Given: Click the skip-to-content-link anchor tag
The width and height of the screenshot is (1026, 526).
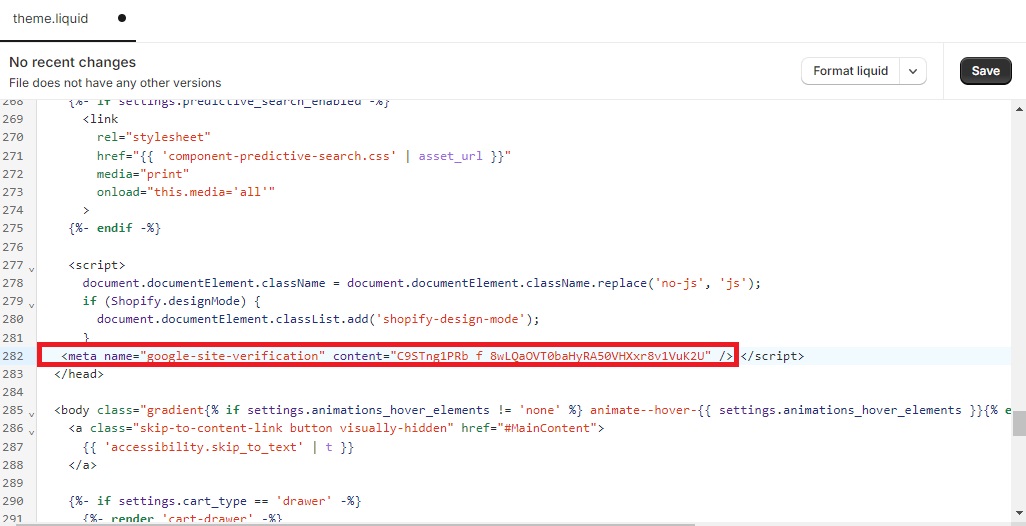Looking at the screenshot, I should (x=336, y=428).
